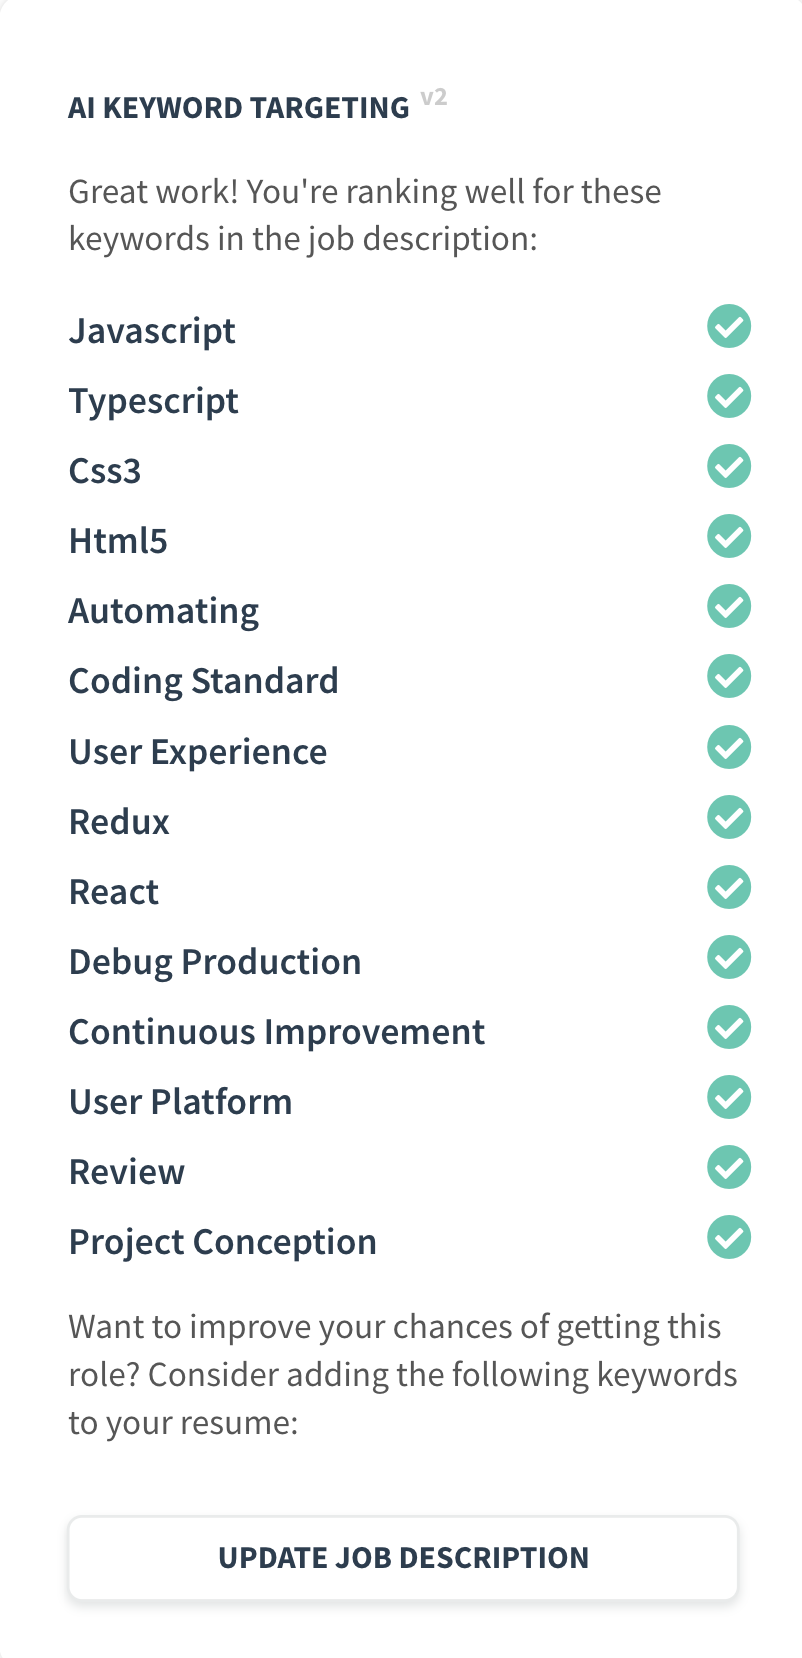Click the green checkmark next to Javascript
Viewport: 802px width, 1658px height.
pyautogui.click(x=729, y=326)
